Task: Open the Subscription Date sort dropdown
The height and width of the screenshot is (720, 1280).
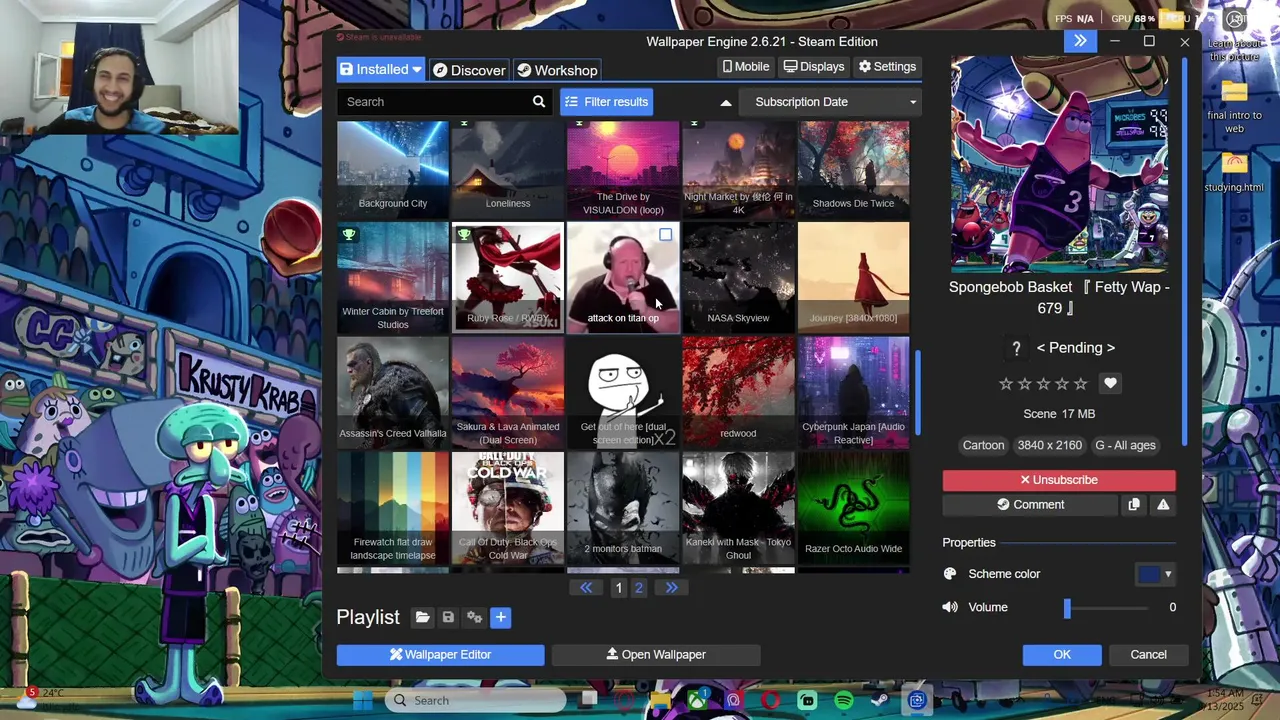Action: [x=828, y=102]
